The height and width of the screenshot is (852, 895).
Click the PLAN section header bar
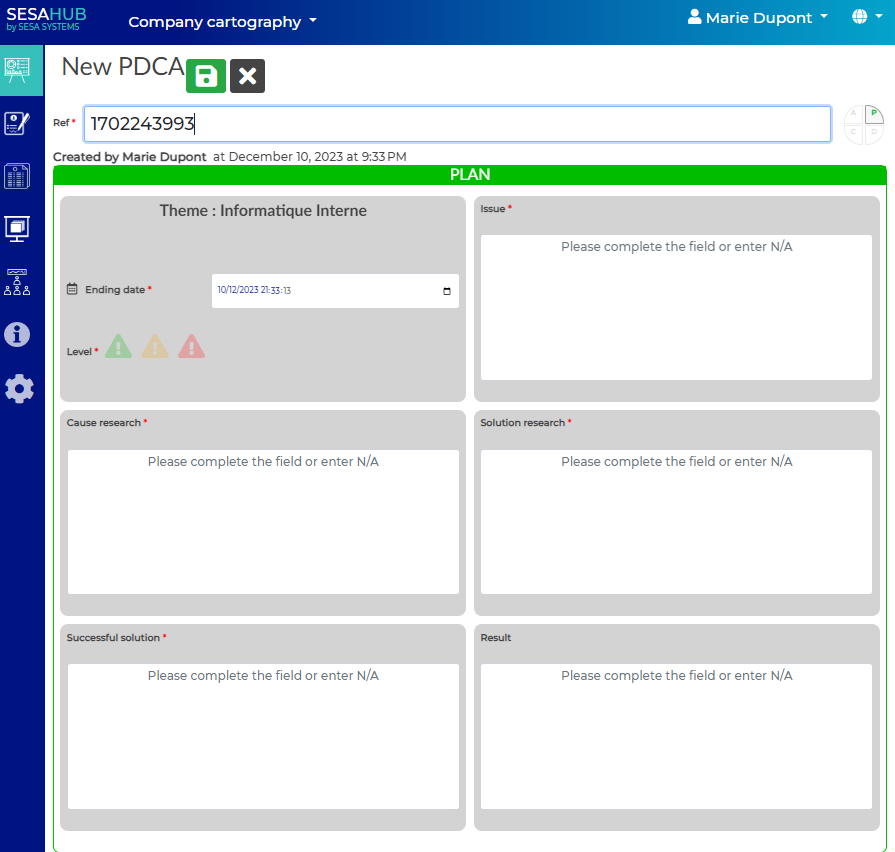(x=470, y=175)
